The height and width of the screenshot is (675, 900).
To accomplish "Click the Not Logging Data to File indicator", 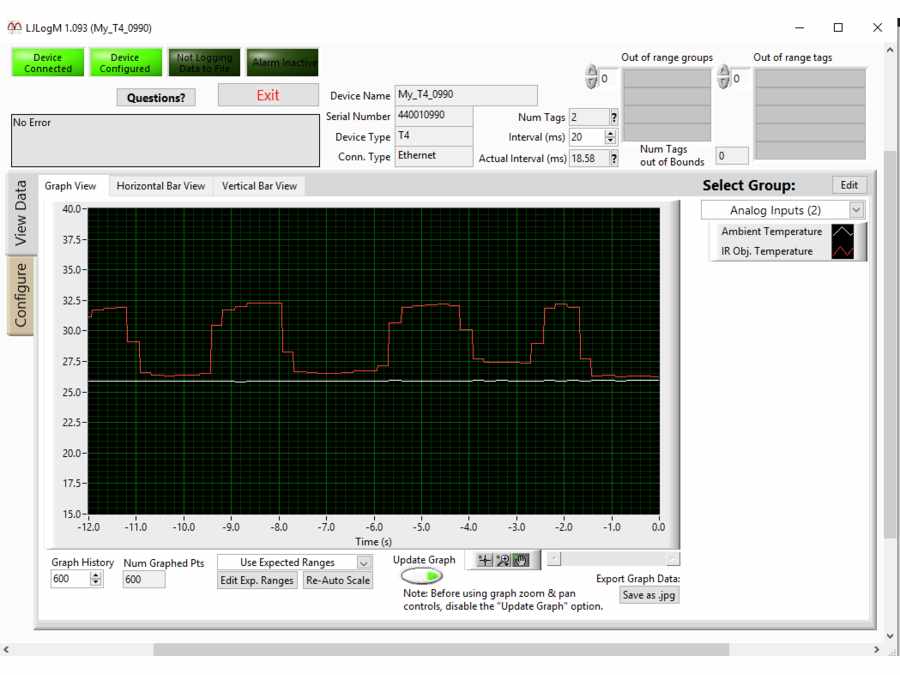I will [x=204, y=61].
